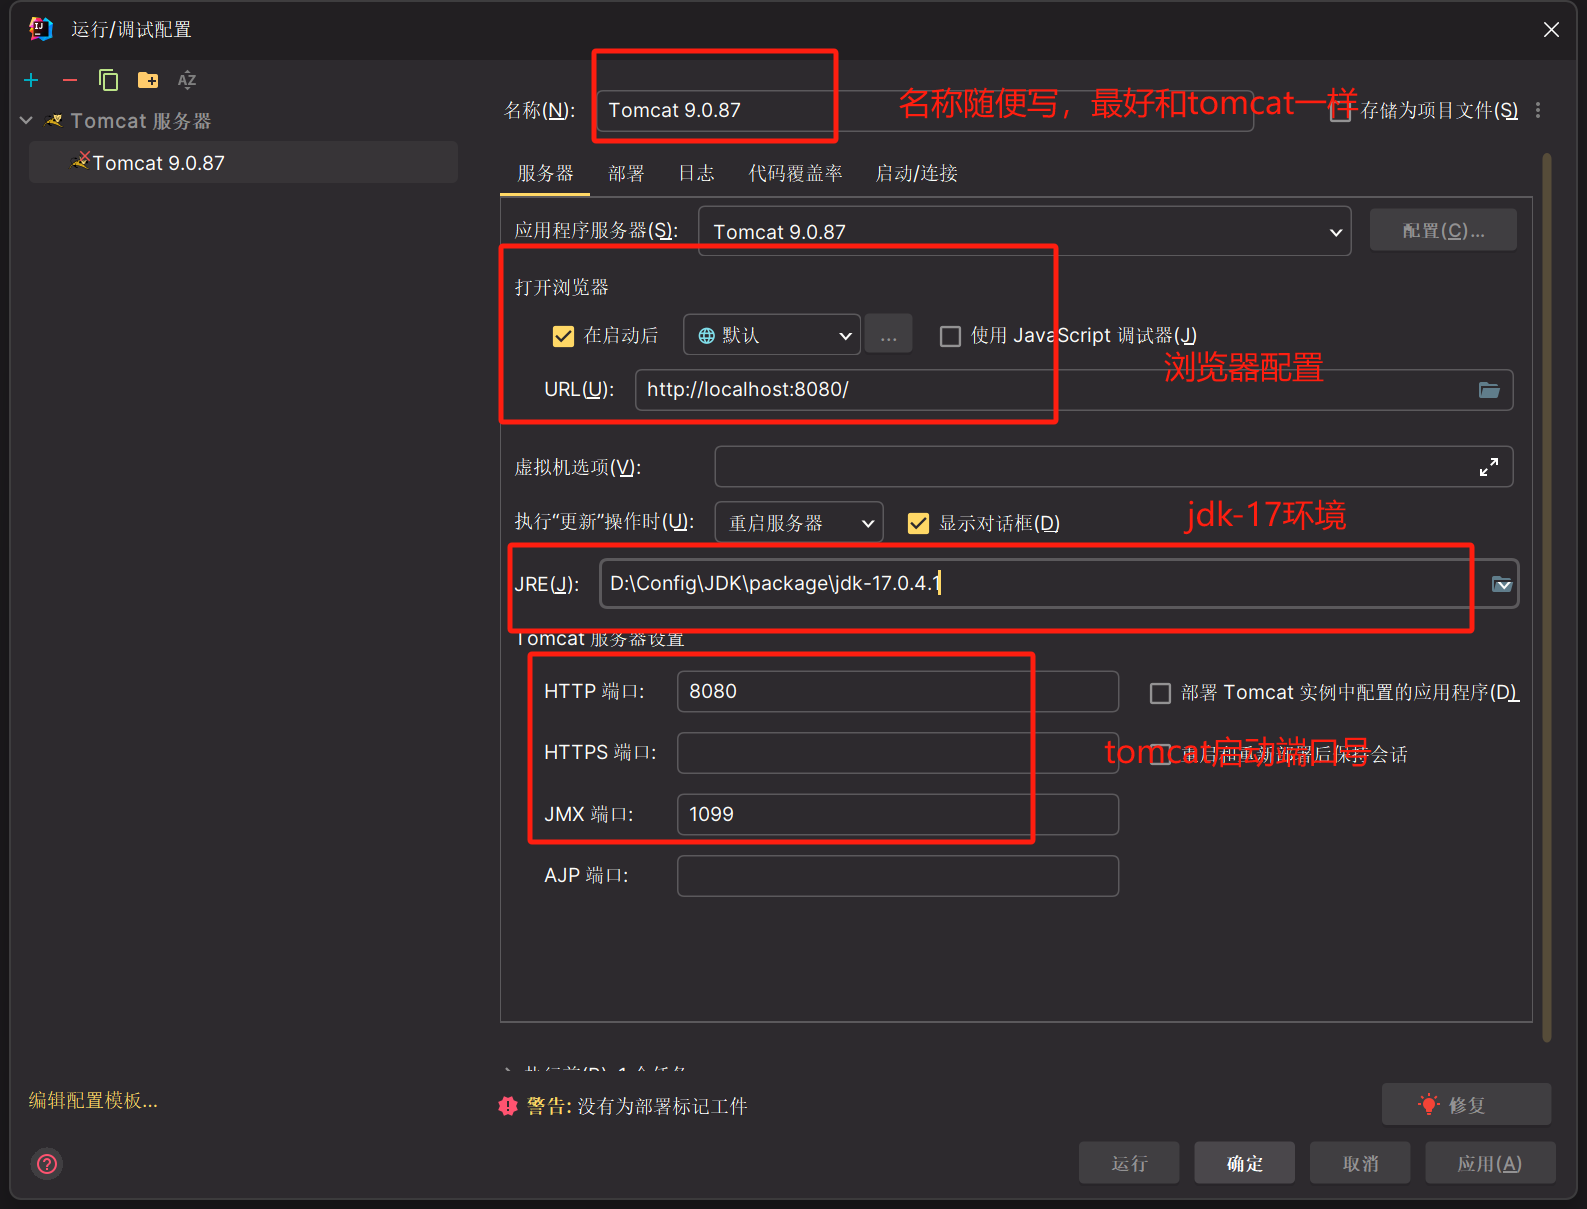Switch to the 代码覆盖率 tab
This screenshot has width=1587, height=1209.
click(x=795, y=173)
